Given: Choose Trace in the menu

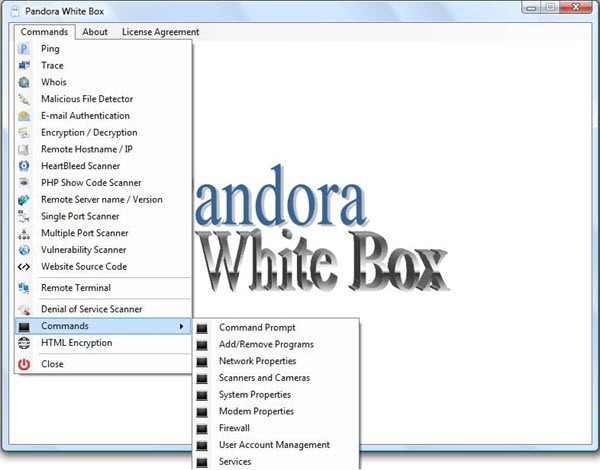Looking at the screenshot, I should point(103,65).
